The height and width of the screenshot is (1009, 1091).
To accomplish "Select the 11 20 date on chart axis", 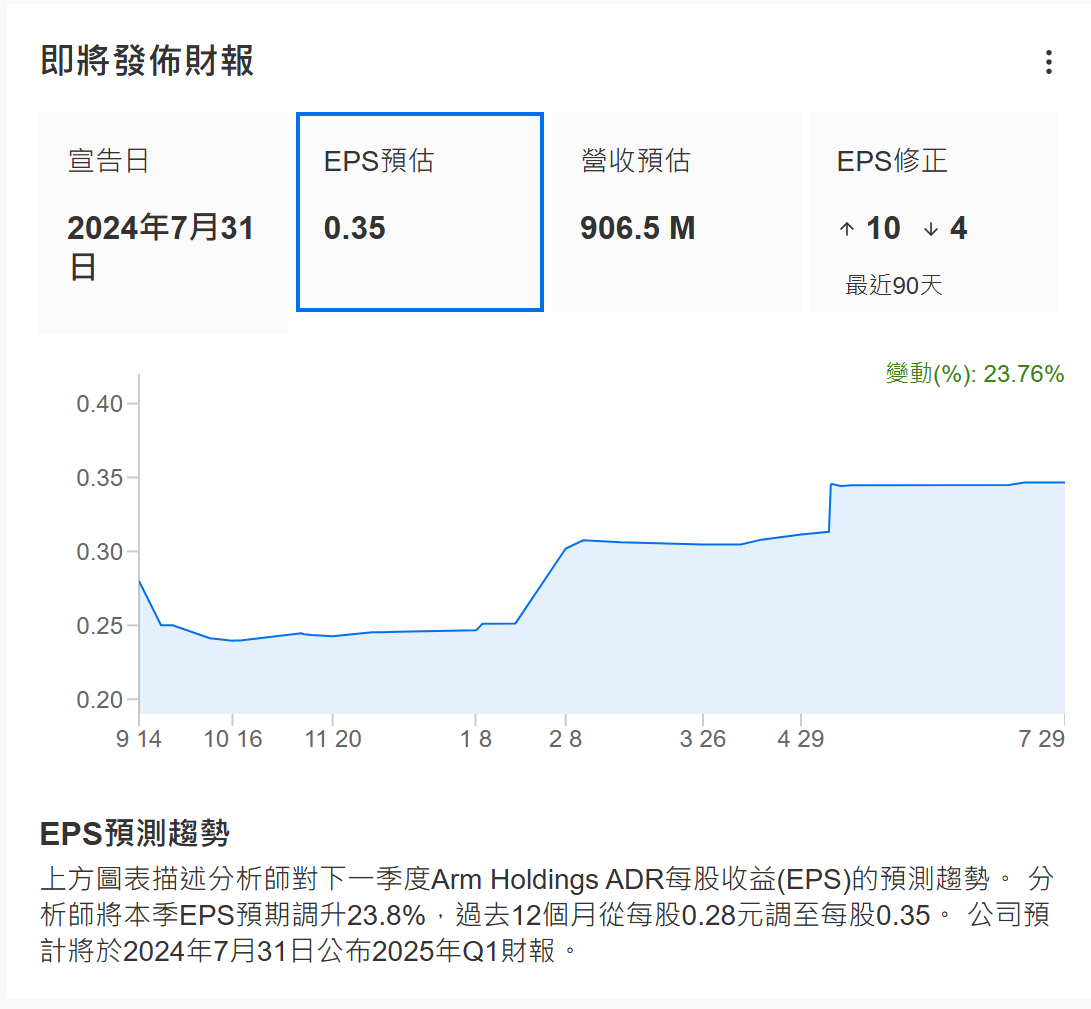I will coord(331,738).
